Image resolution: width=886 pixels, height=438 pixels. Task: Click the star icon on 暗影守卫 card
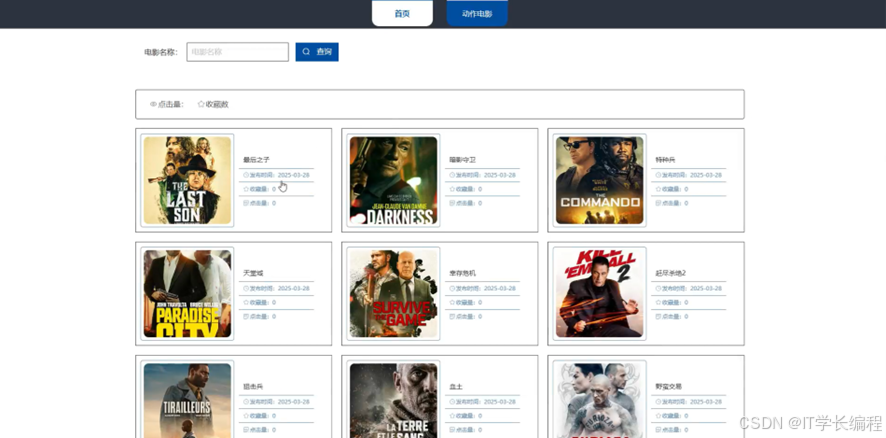click(452, 189)
